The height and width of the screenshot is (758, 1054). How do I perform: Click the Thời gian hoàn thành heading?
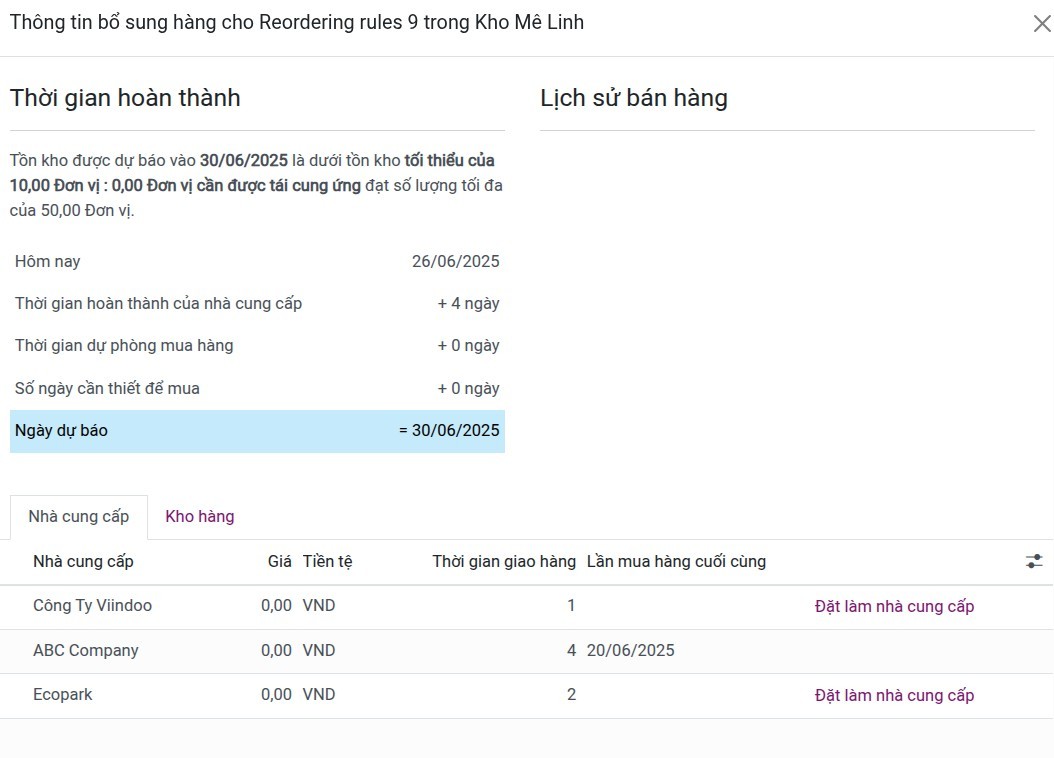pos(125,98)
